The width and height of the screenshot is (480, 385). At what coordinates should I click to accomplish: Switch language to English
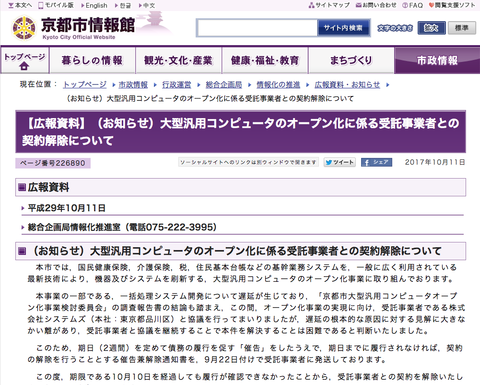(x=94, y=5)
